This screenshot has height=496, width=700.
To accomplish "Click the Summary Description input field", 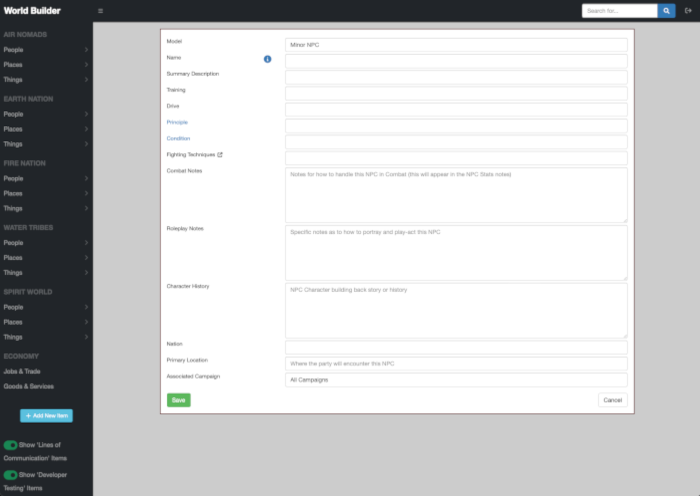I will 456,77.
